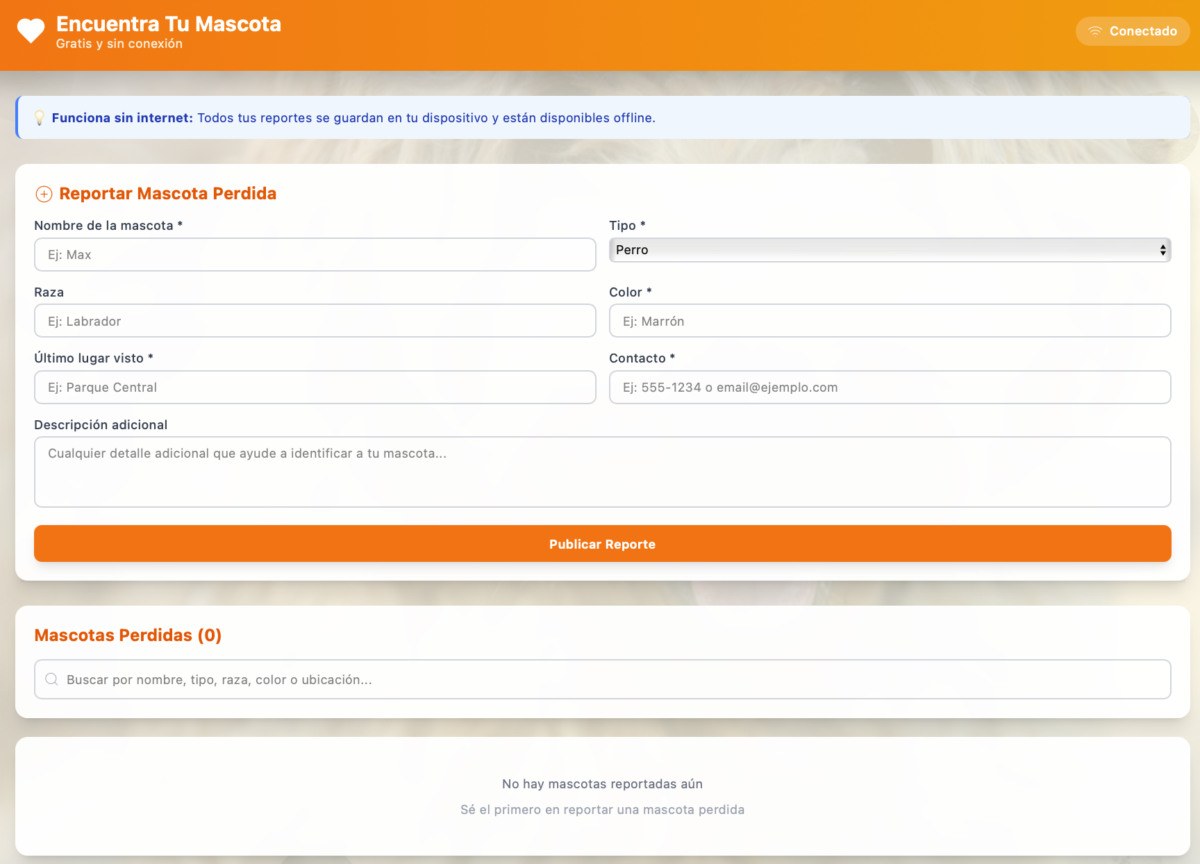Image resolution: width=1200 pixels, height=864 pixels.
Task: Click the Funciona sin internet notice text
Action: point(354,118)
